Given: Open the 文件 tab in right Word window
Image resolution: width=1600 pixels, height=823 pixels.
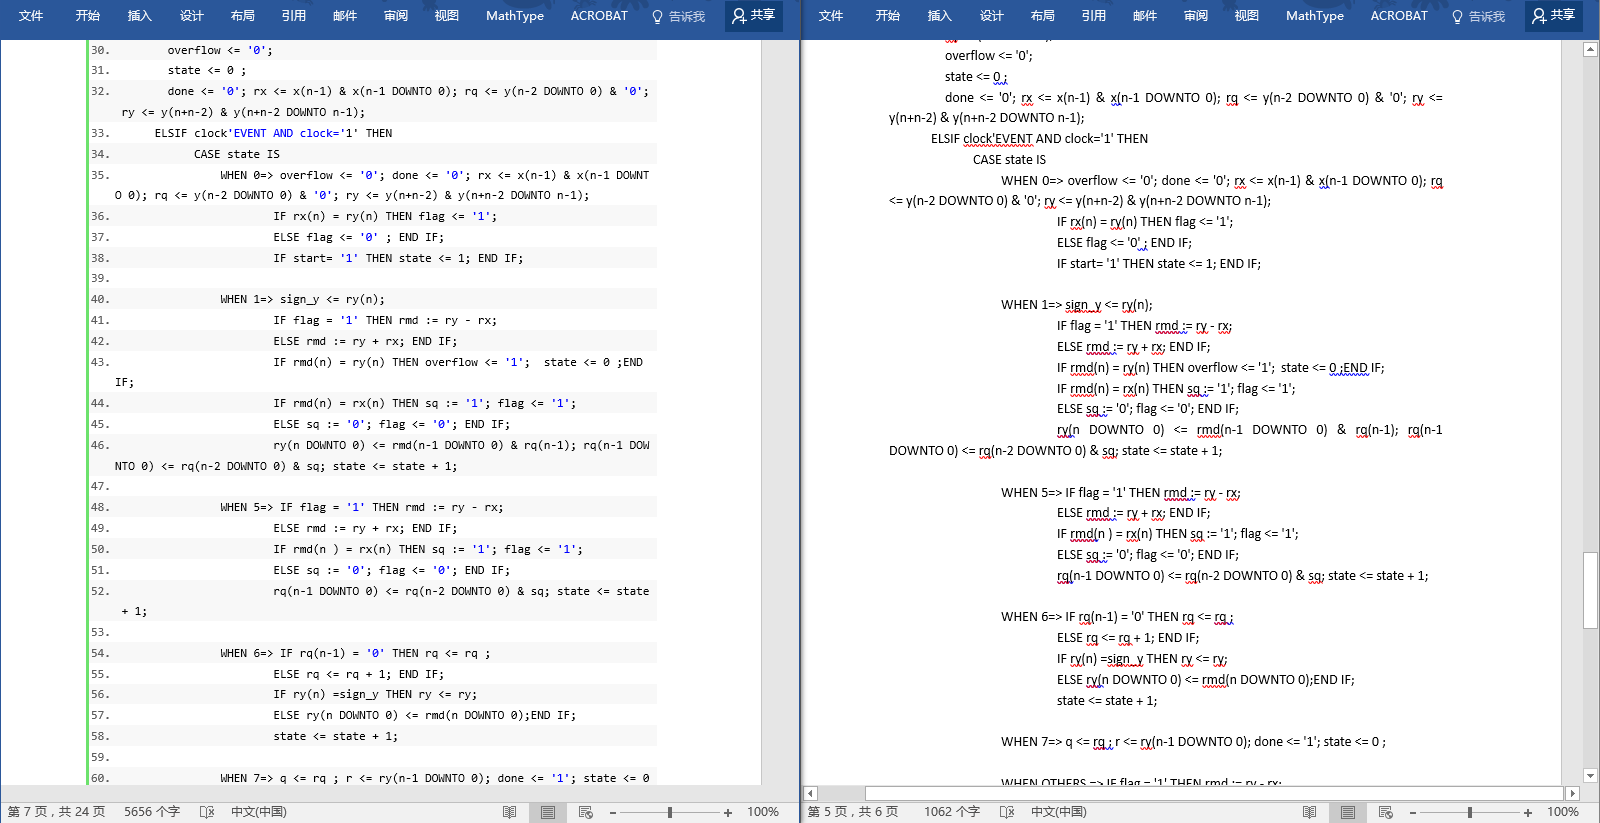Looking at the screenshot, I should click(831, 16).
